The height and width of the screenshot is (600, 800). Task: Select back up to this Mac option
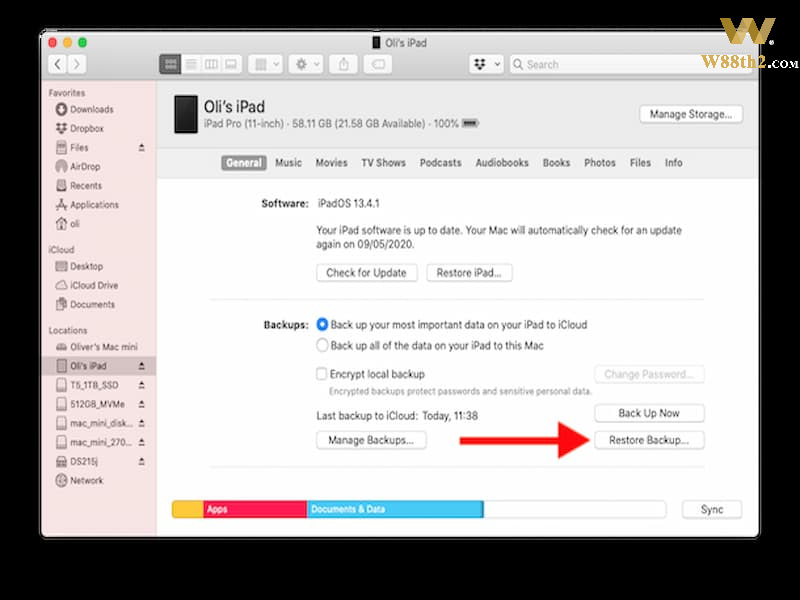pyautogui.click(x=322, y=345)
